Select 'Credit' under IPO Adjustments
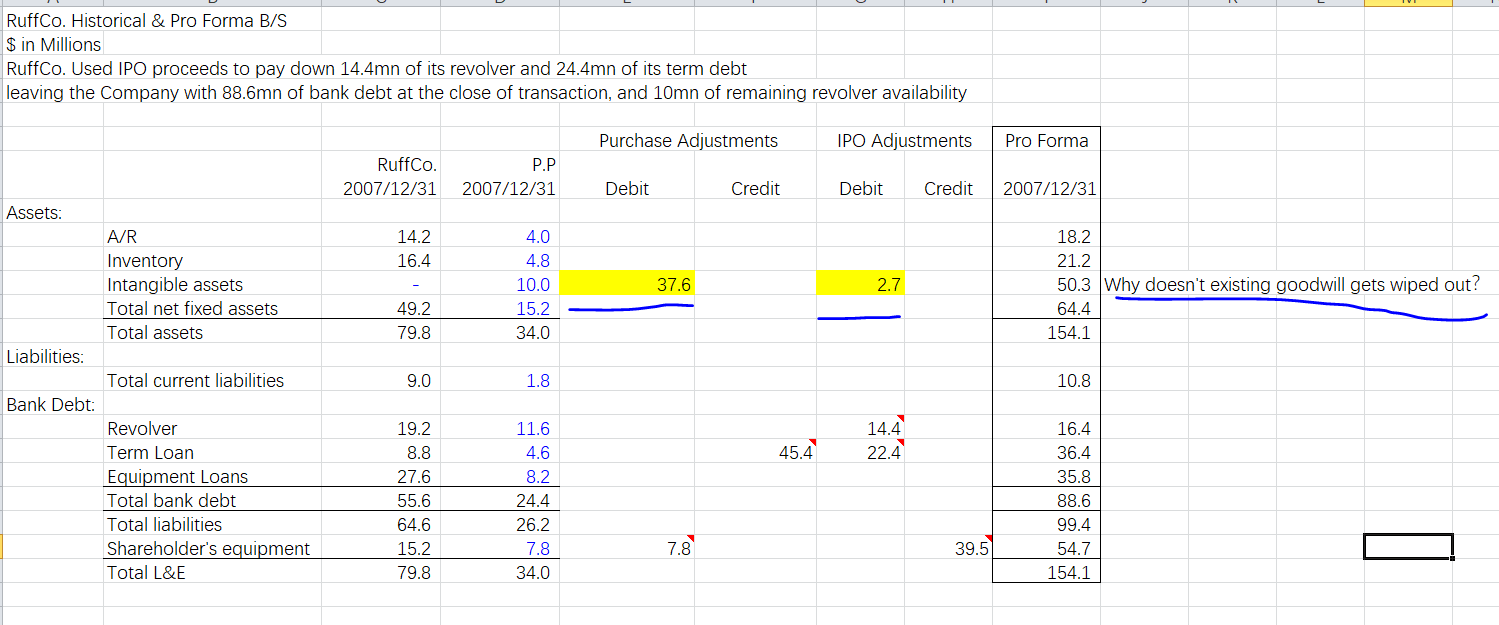The height and width of the screenshot is (625, 1499). point(948,188)
